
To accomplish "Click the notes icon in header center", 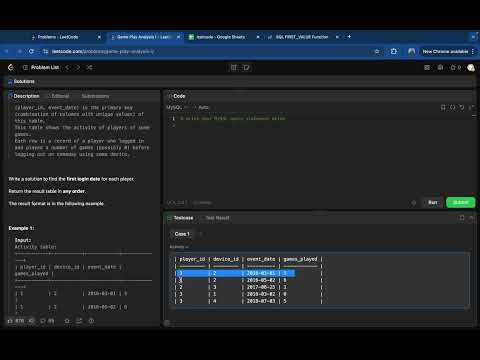I will point(246,68).
